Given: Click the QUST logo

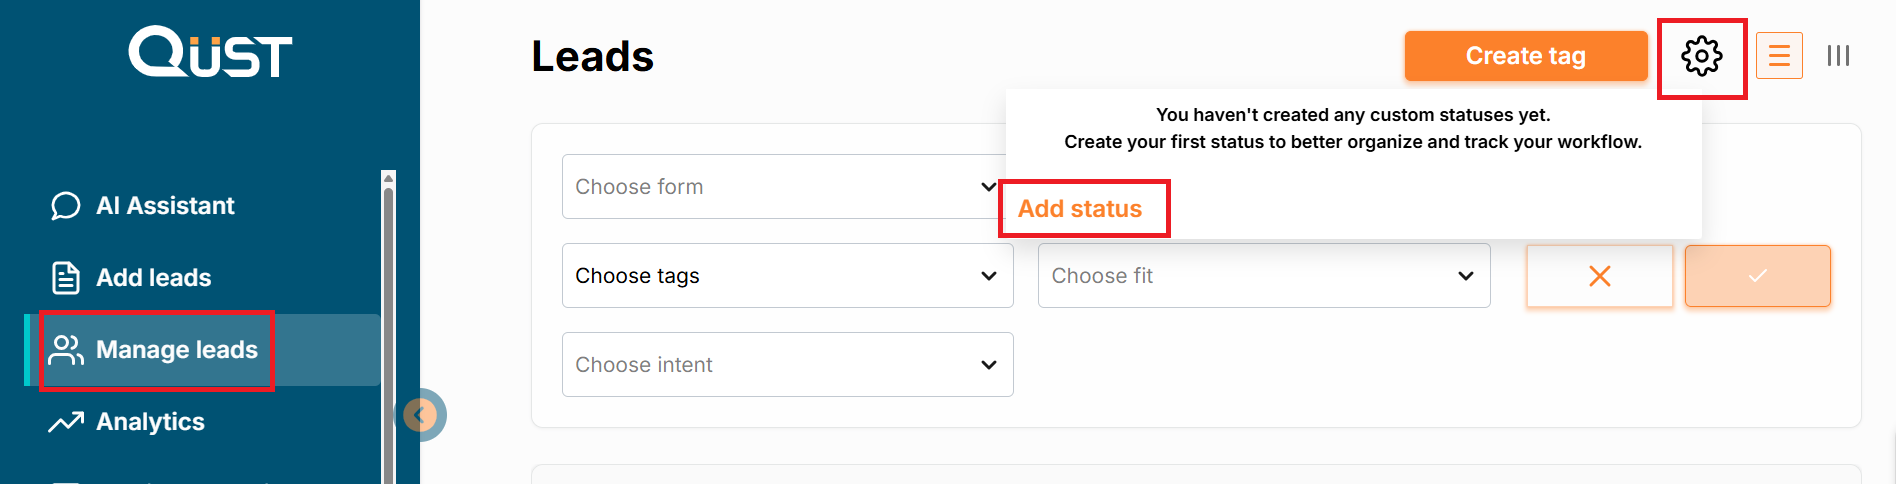Looking at the screenshot, I should pyautogui.click(x=210, y=52).
